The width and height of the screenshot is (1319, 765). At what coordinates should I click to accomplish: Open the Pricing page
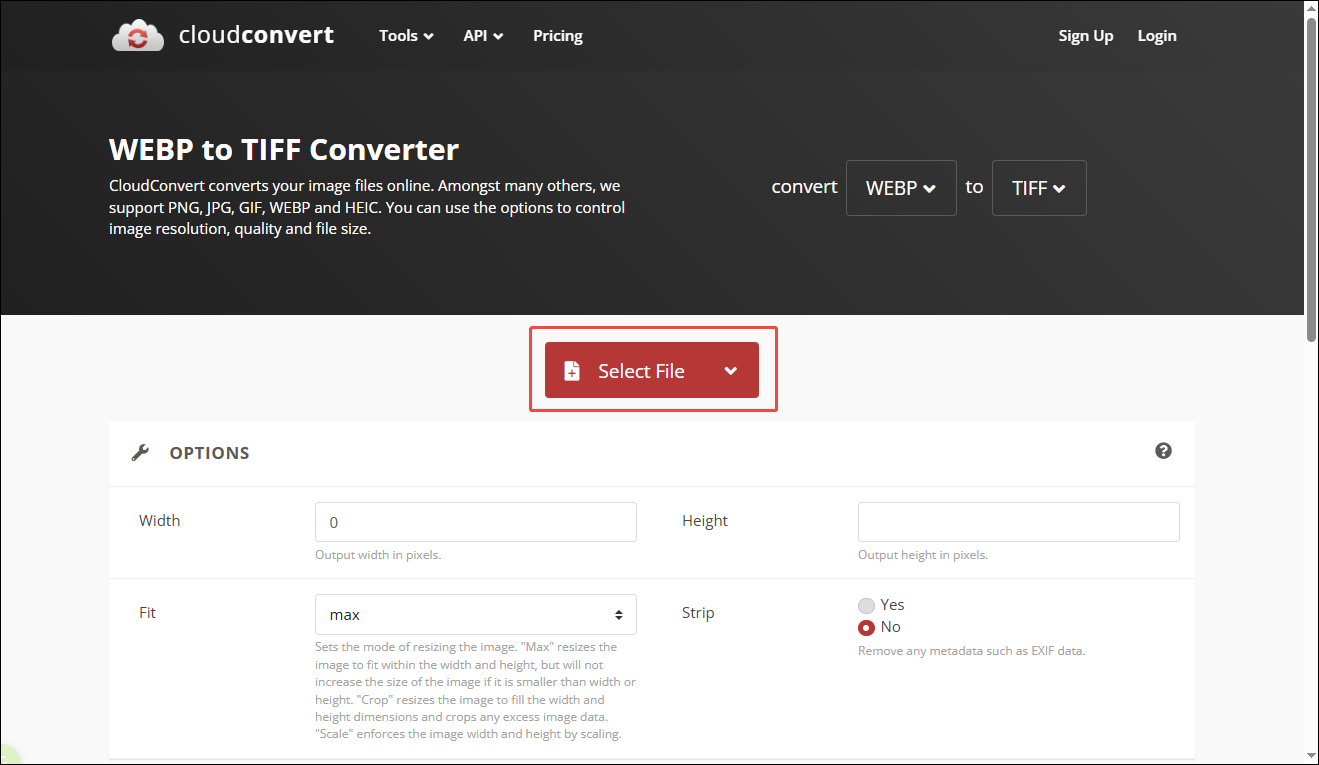(557, 35)
